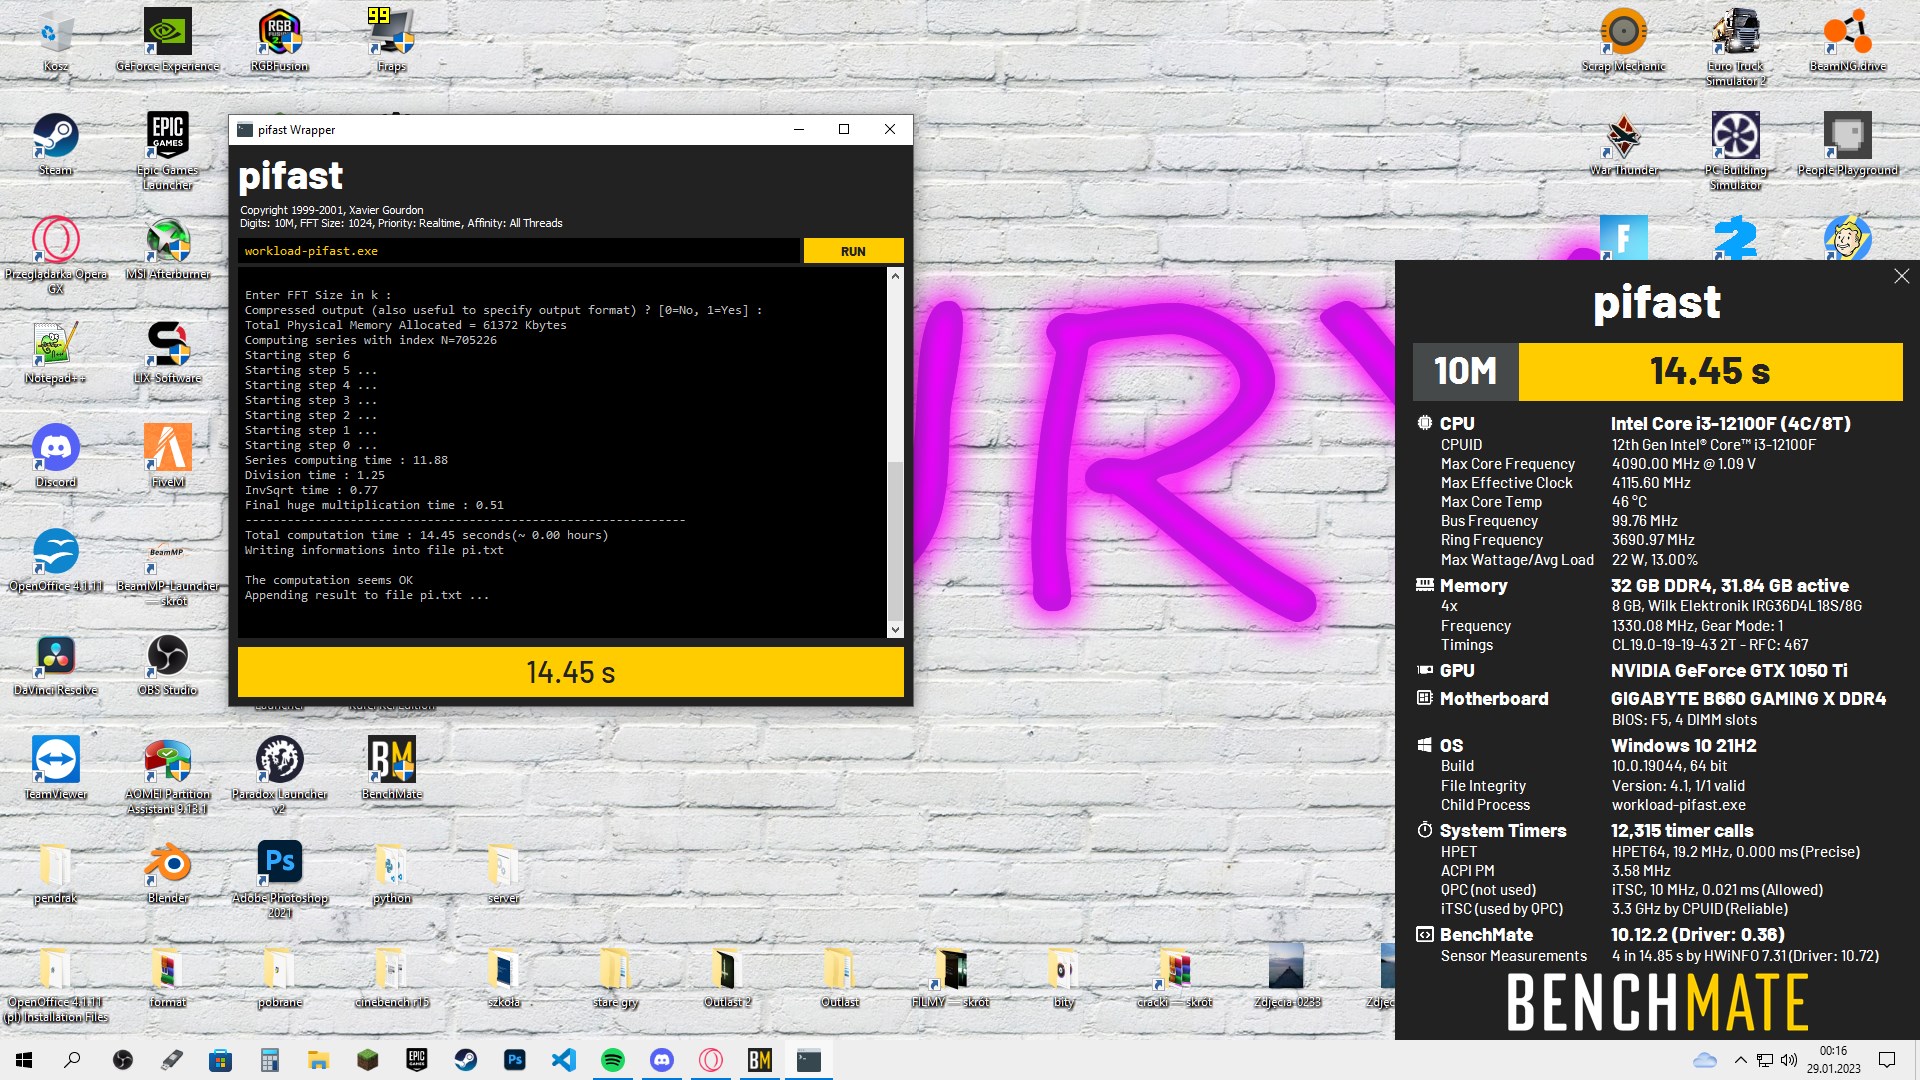
Task: Open the Fraps desktop icon
Action: click(392, 42)
